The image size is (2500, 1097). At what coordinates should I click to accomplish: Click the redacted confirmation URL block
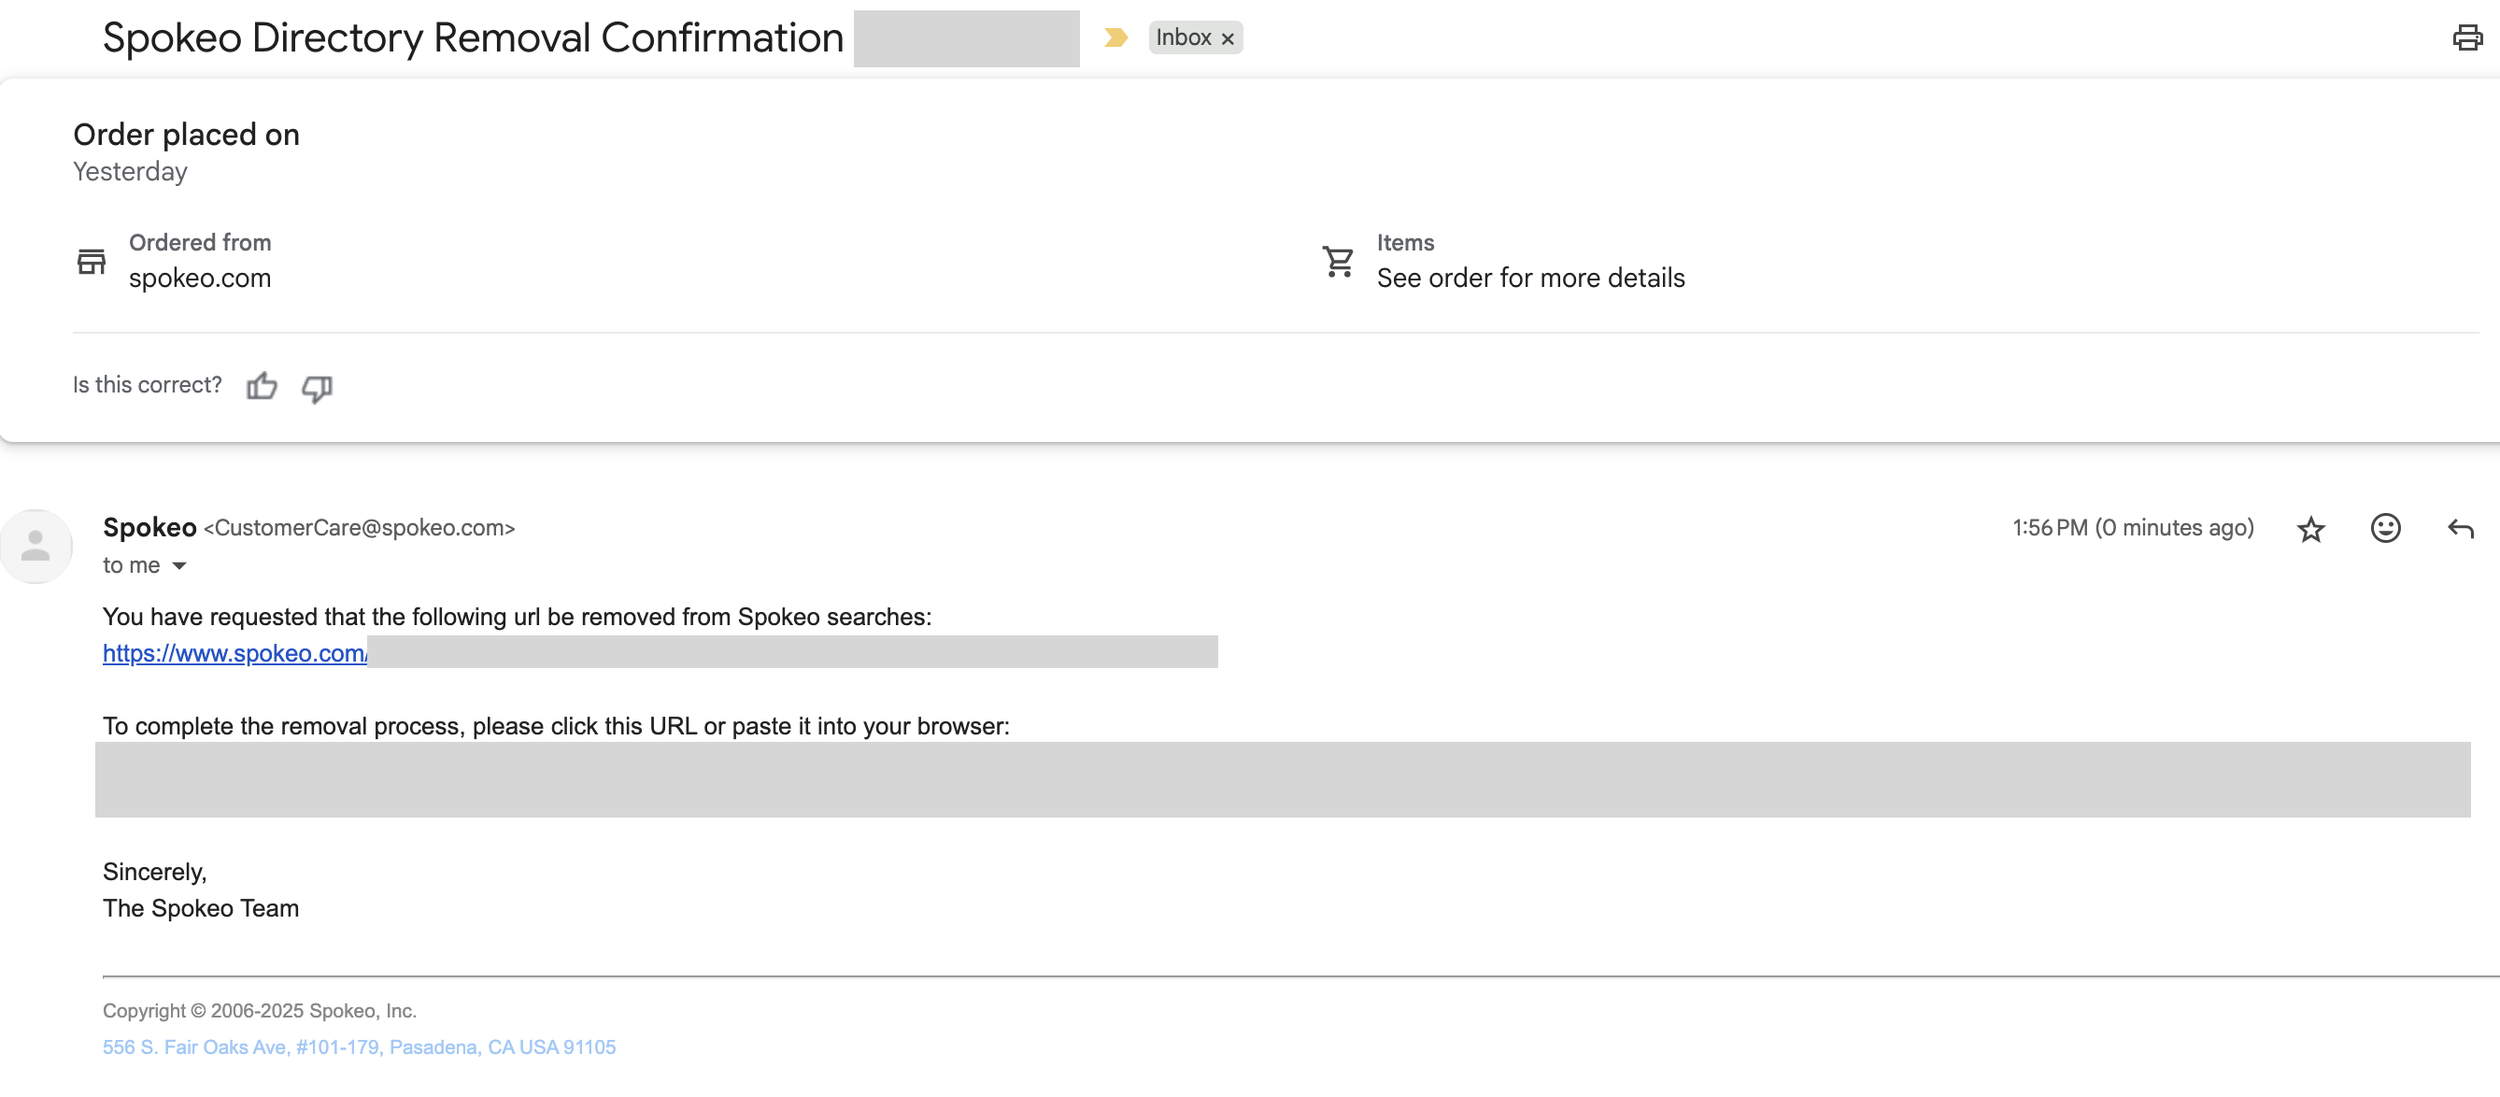coord(1282,779)
